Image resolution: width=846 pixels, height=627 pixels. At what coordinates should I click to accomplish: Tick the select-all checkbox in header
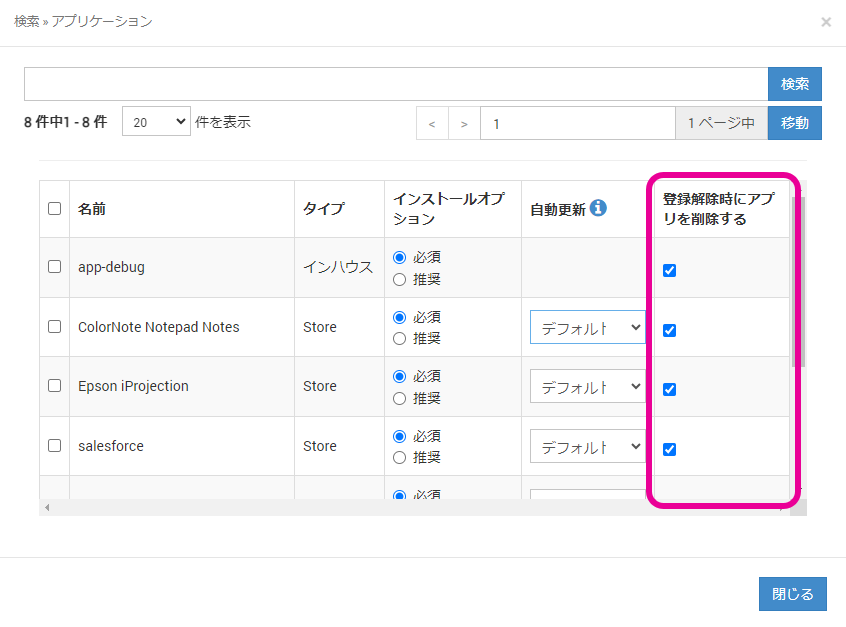coord(55,209)
